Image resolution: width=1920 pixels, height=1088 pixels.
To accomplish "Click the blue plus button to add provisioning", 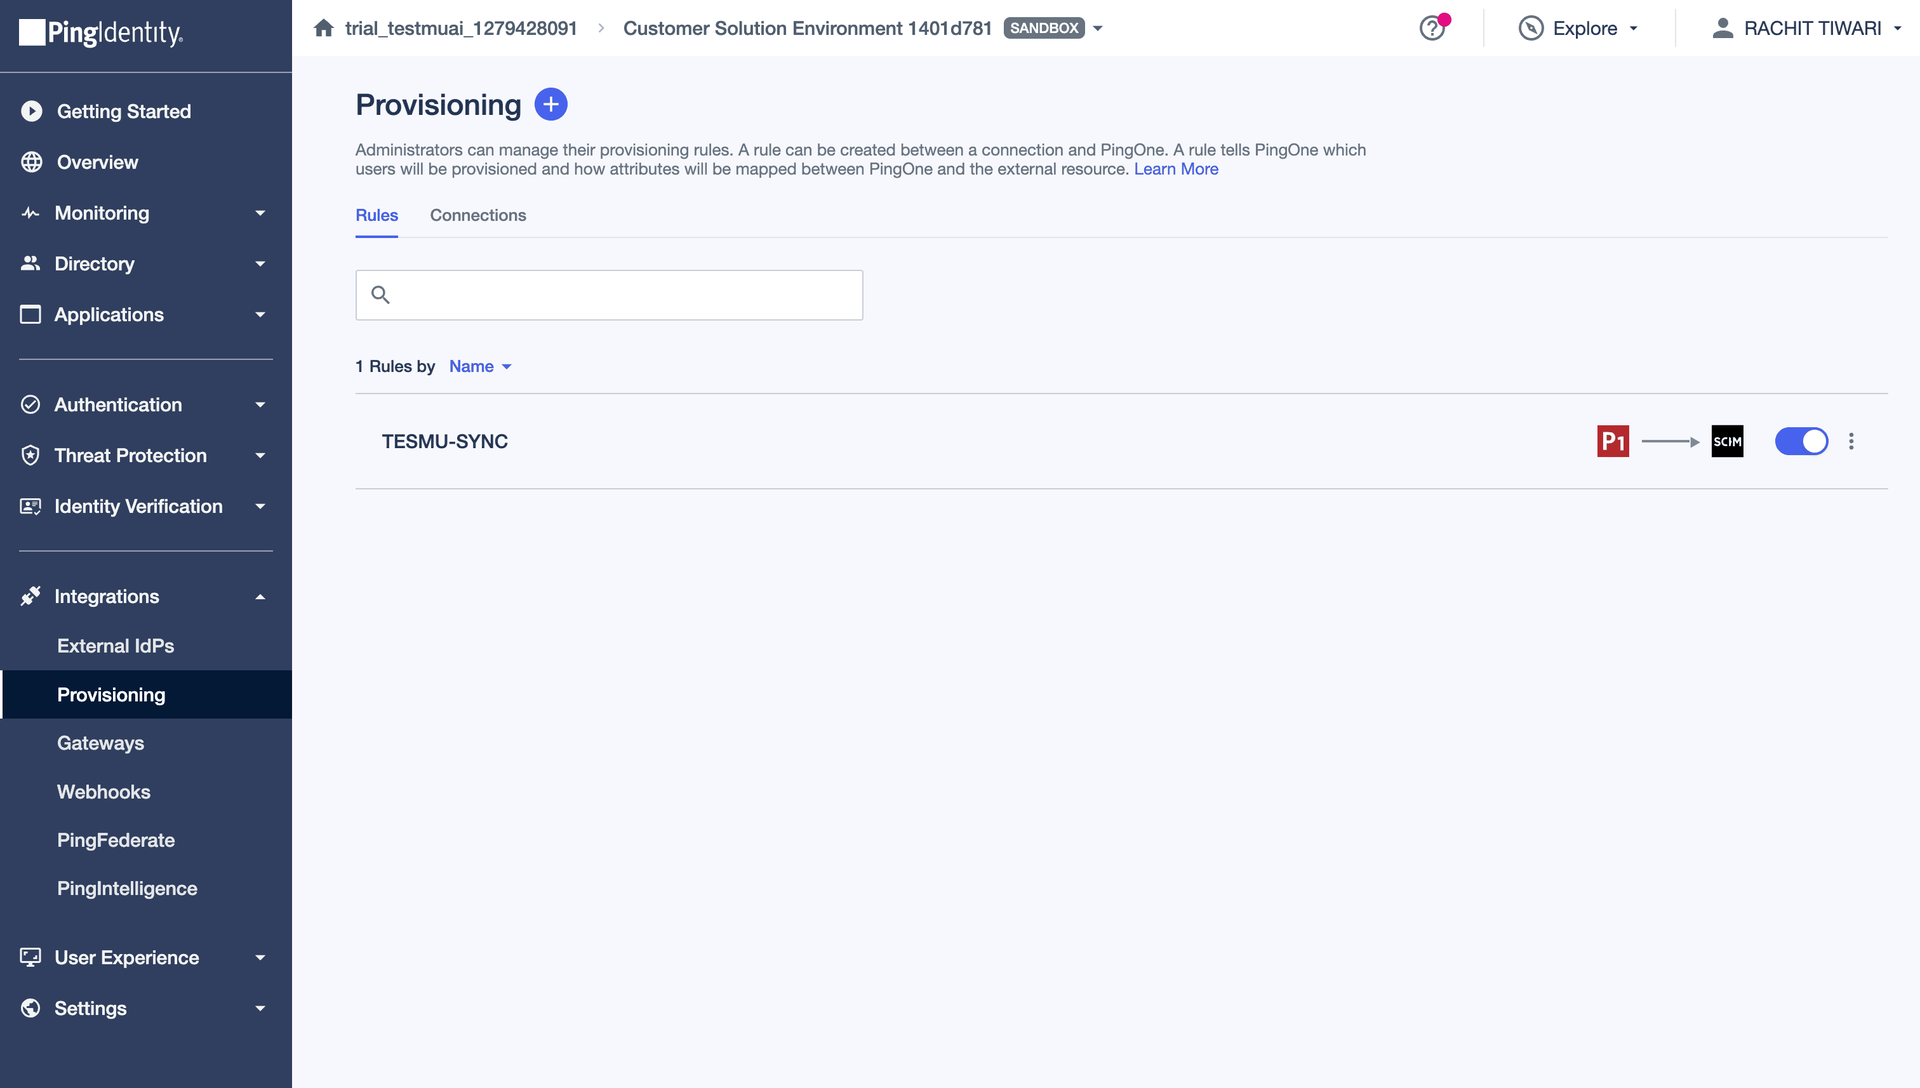I will click(550, 103).
